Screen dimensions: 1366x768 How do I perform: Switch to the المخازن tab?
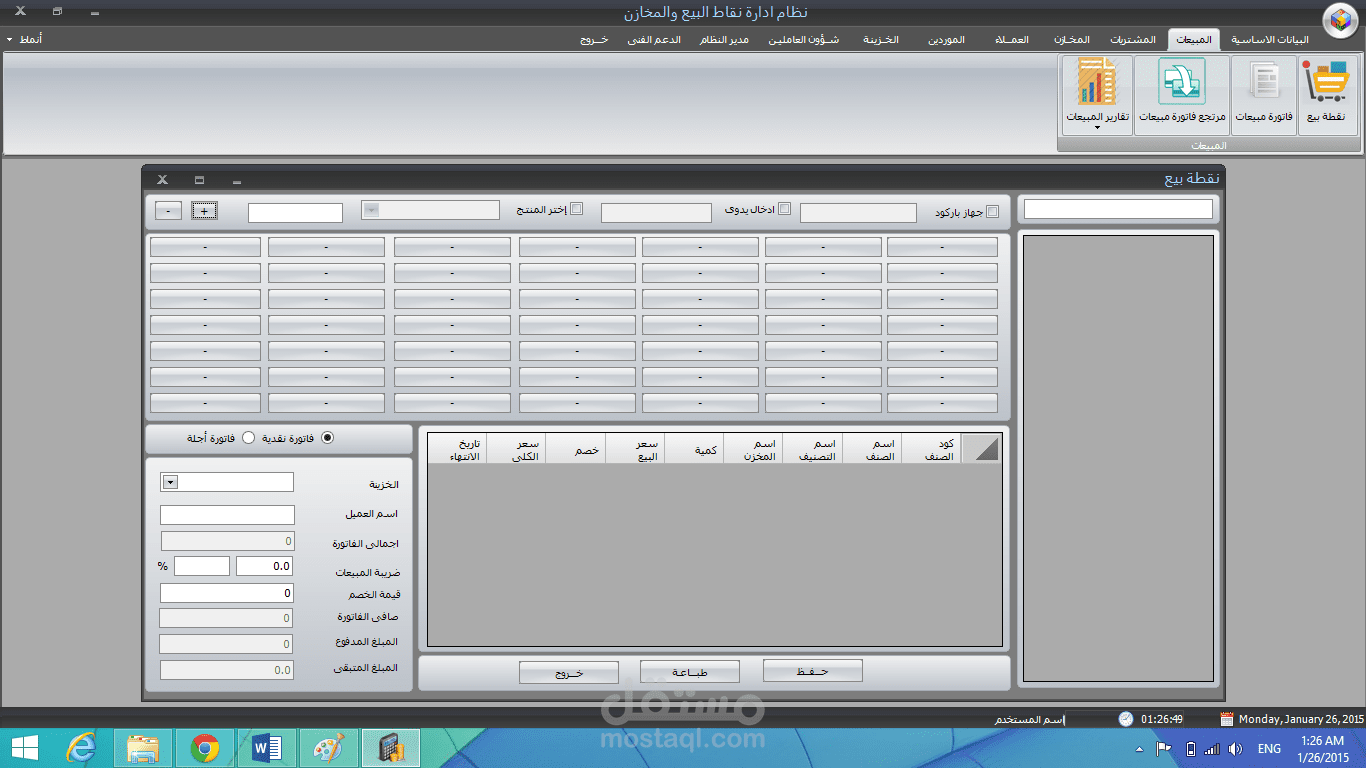point(1071,40)
